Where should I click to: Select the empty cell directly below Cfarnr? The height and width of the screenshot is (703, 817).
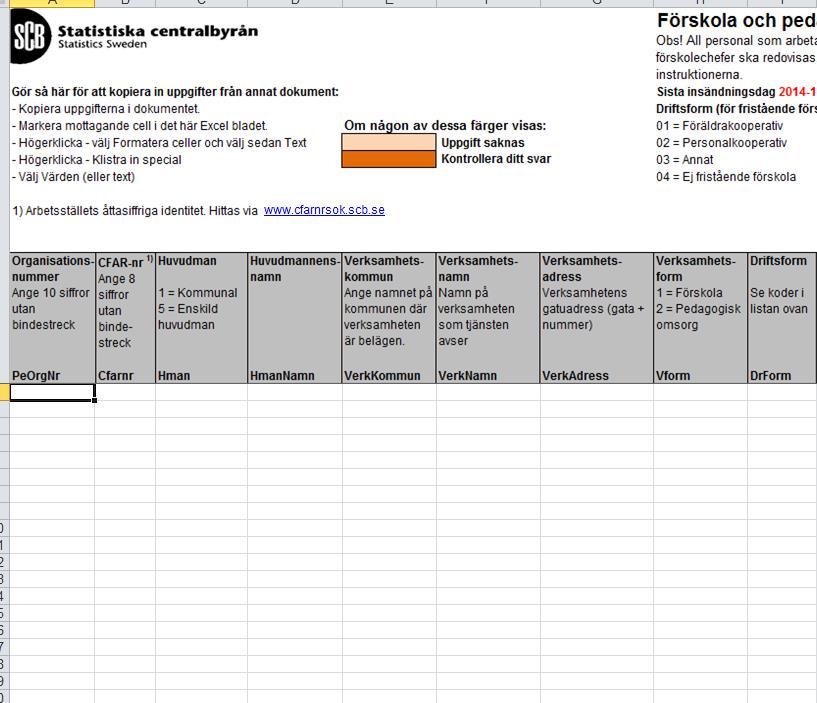click(126, 392)
